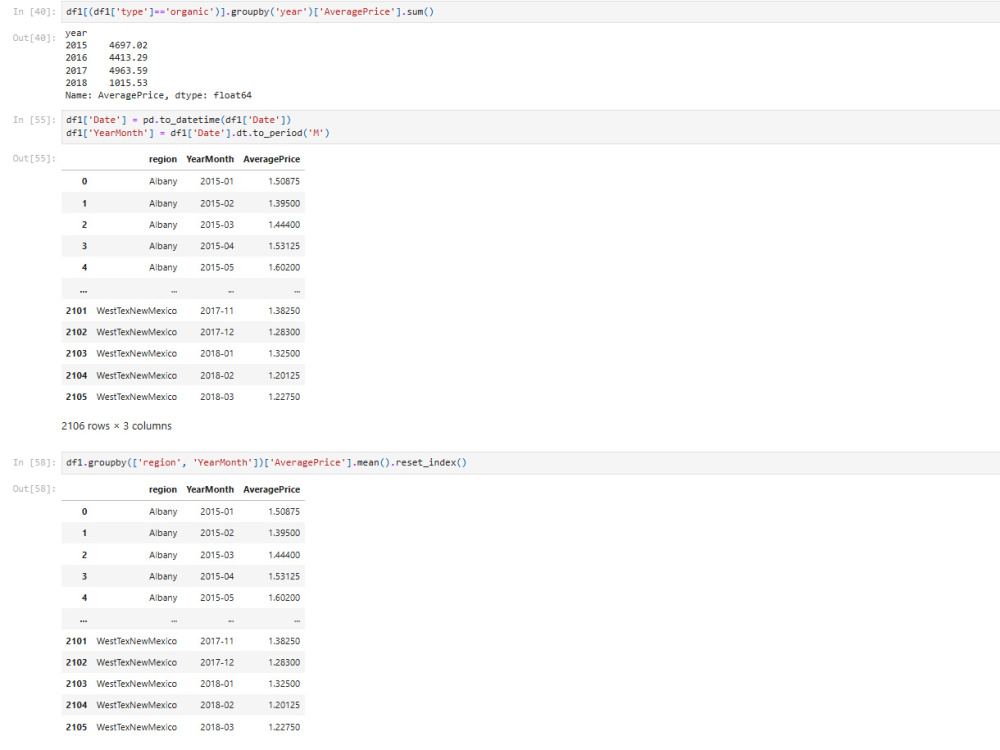Click the YearMonth column header in Out[58]
Viewport: 1000px width, 750px height.
pyautogui.click(x=210, y=490)
